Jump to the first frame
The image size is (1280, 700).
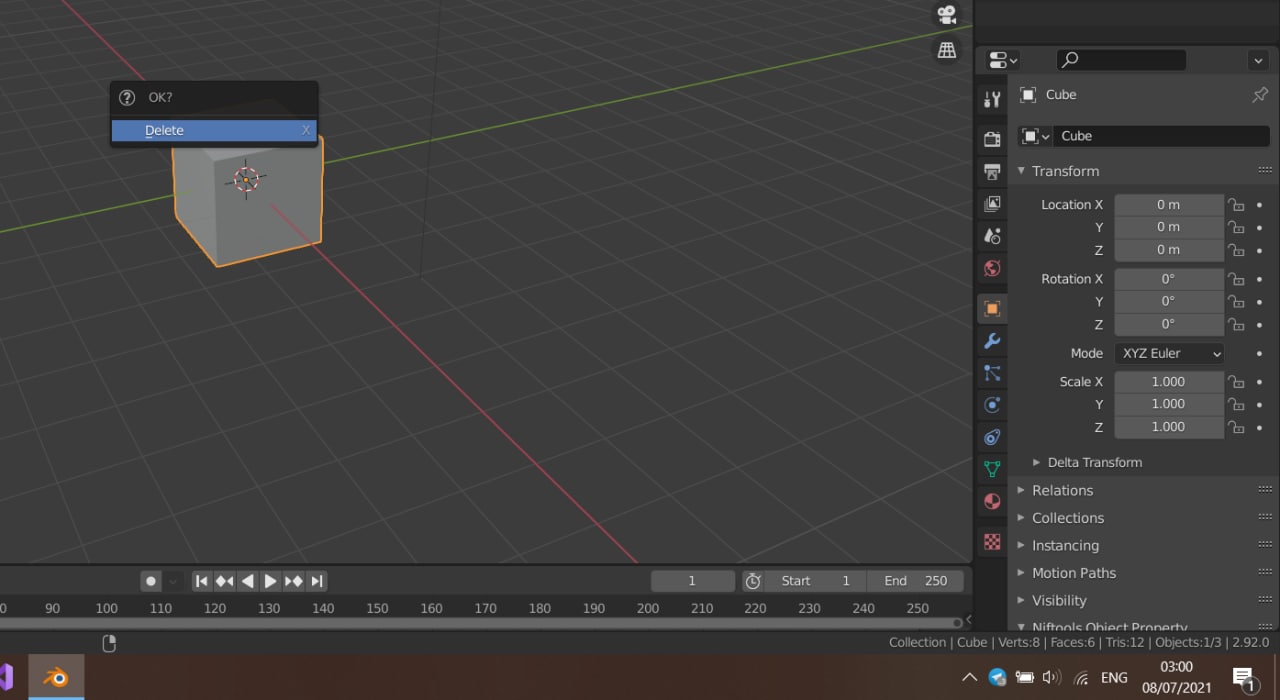coord(202,581)
